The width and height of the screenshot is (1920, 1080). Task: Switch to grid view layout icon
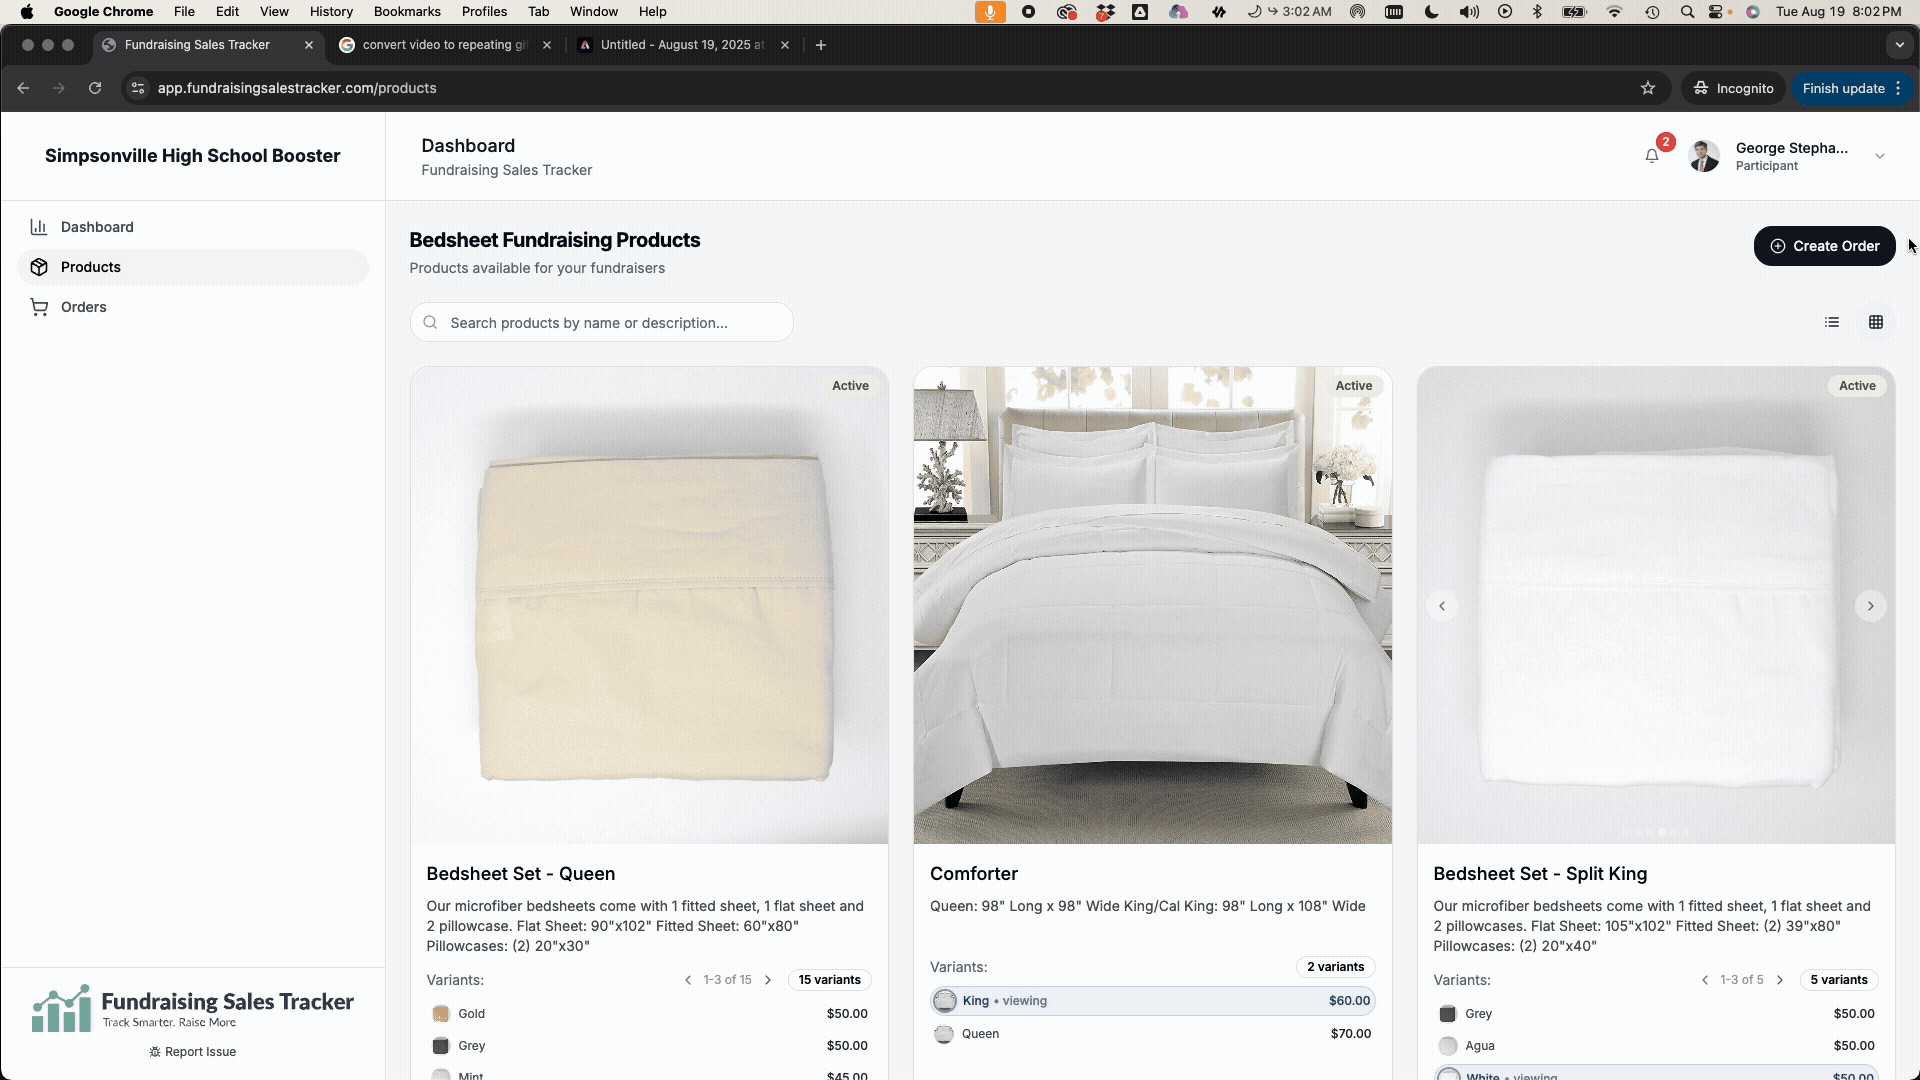point(1875,322)
